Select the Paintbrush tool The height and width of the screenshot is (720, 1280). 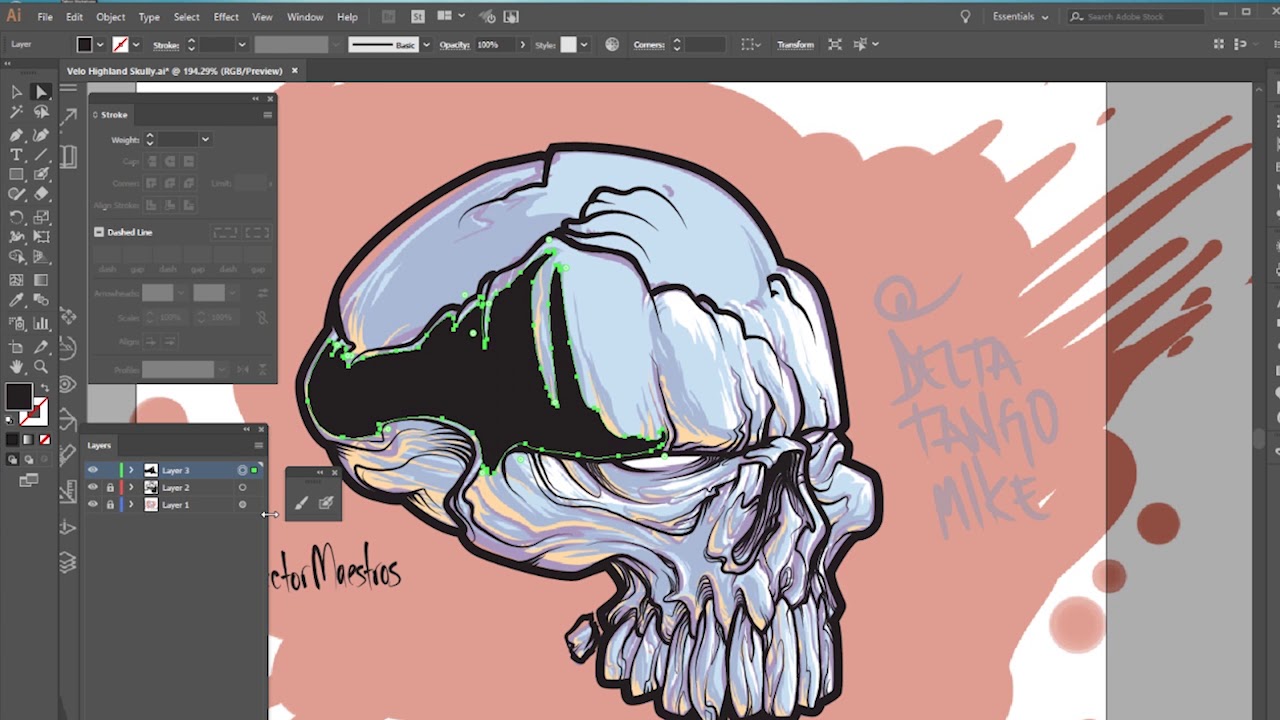41,175
